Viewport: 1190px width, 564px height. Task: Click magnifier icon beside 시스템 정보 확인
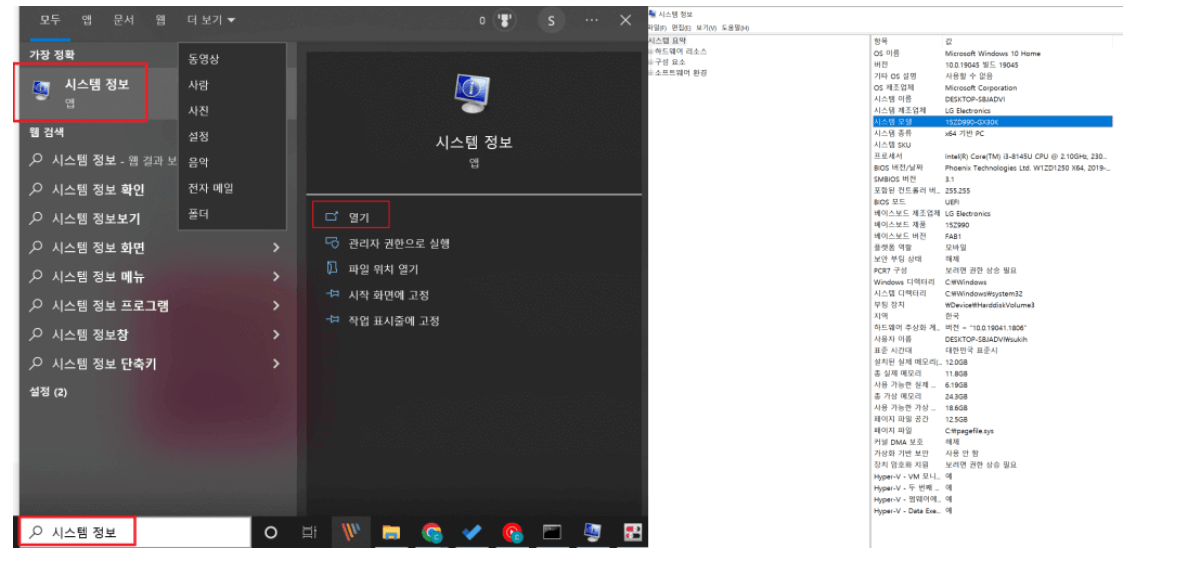(36, 189)
